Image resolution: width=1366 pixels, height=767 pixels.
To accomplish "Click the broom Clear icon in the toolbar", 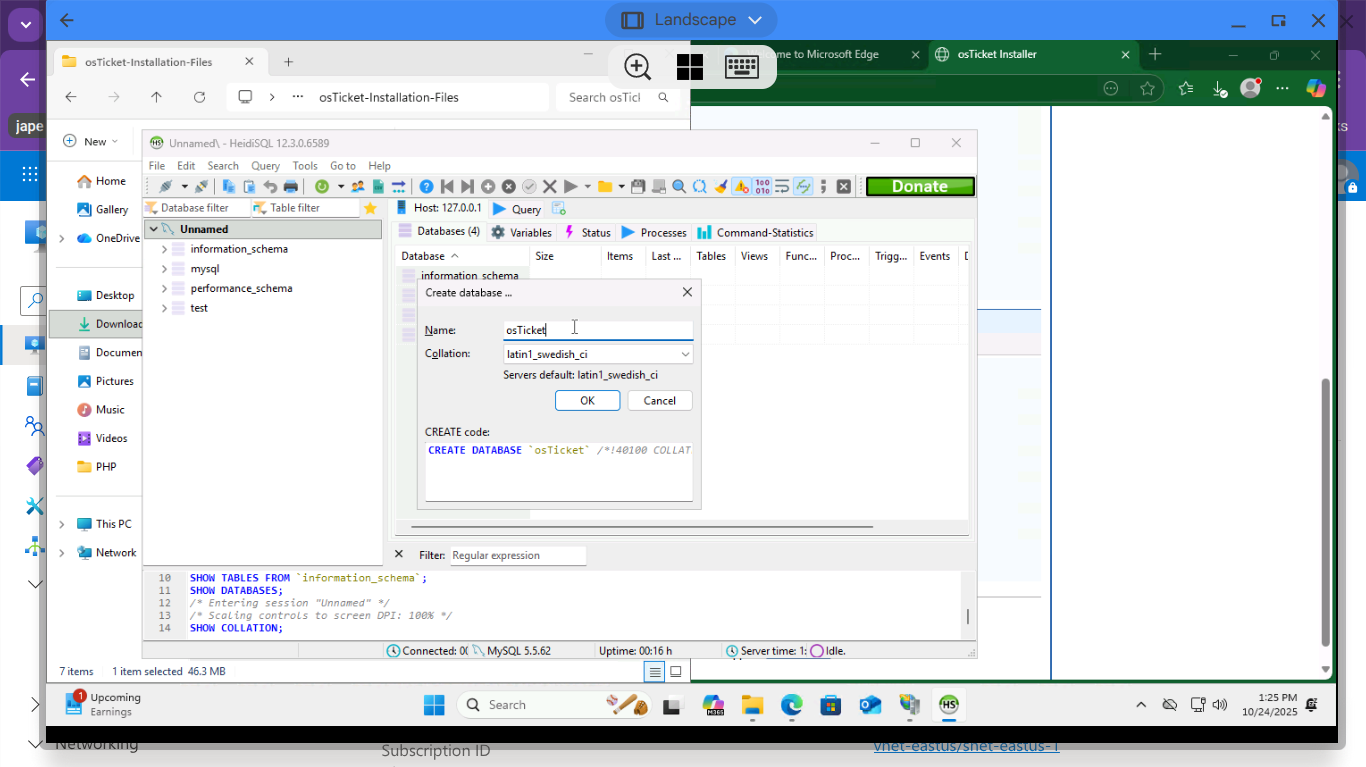I will (721, 186).
